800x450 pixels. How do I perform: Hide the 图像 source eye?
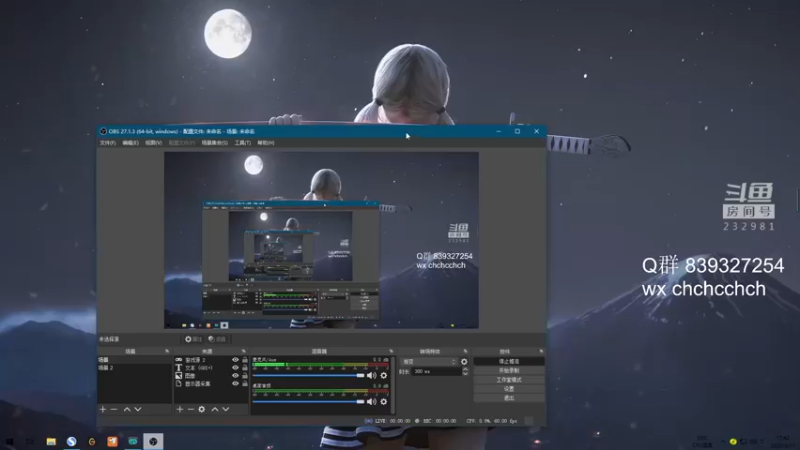(x=235, y=376)
